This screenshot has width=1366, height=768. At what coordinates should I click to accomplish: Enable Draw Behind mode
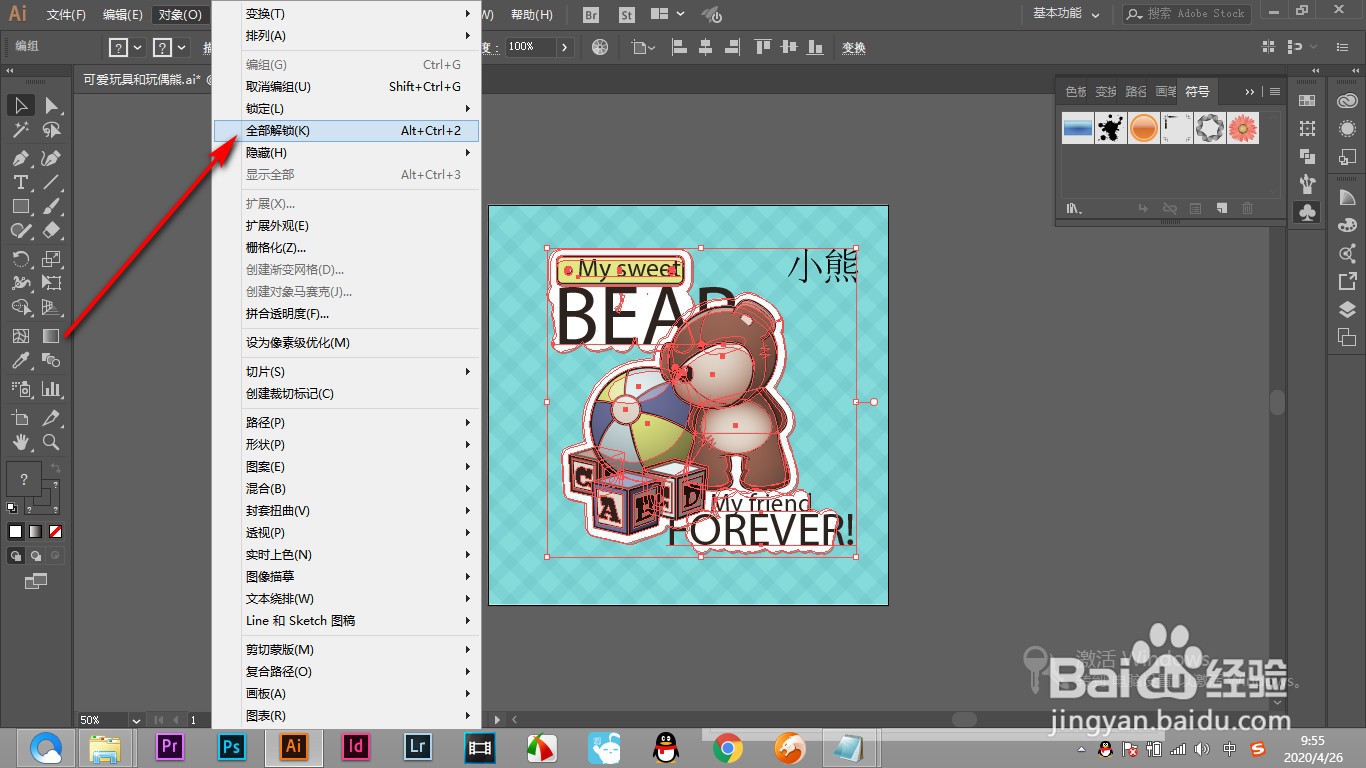tap(36, 555)
